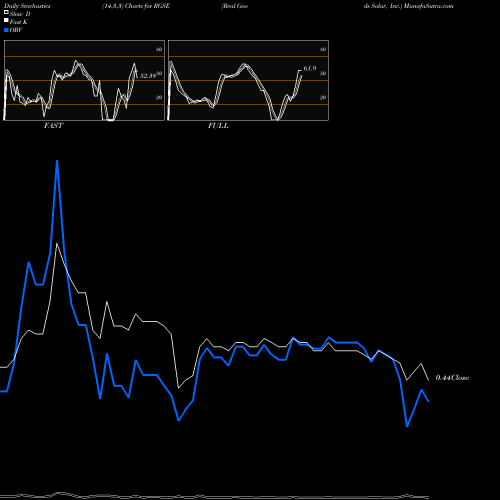Viewport: 500px width, 500px height.
Task: Click the blue OBV legend swatch
Action: click(6, 30)
